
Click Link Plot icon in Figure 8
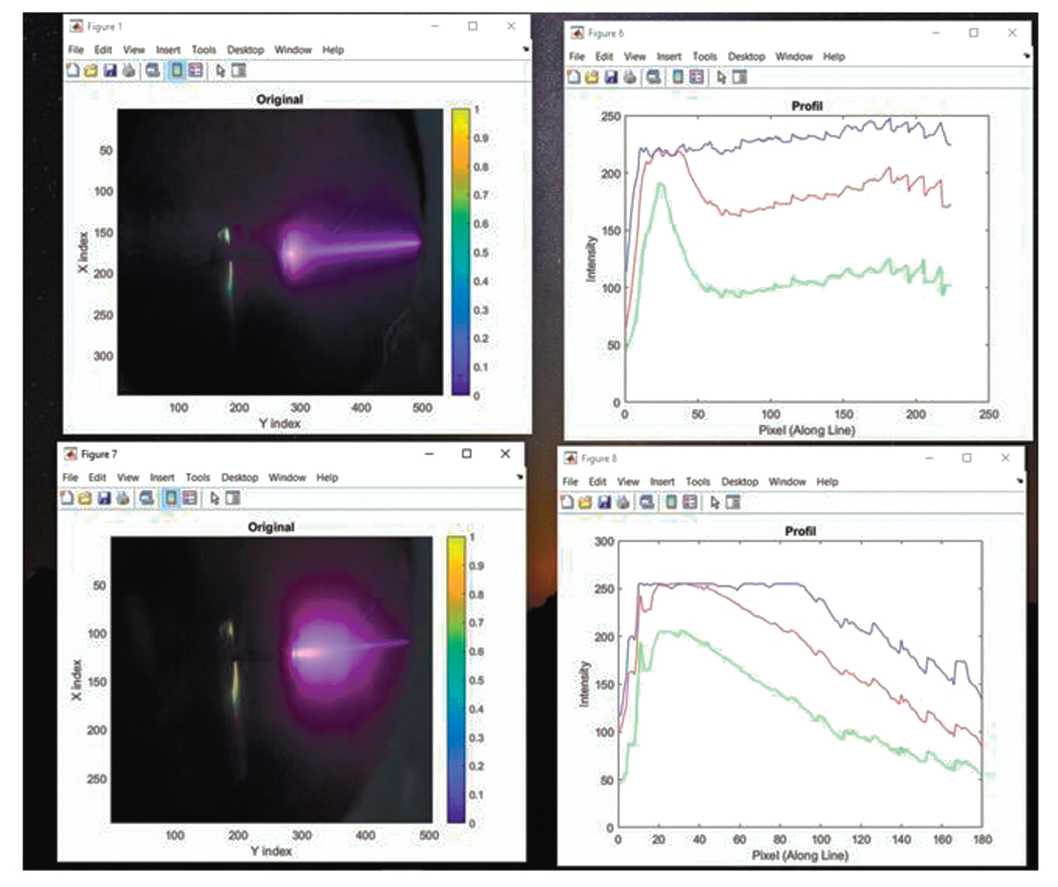click(647, 502)
